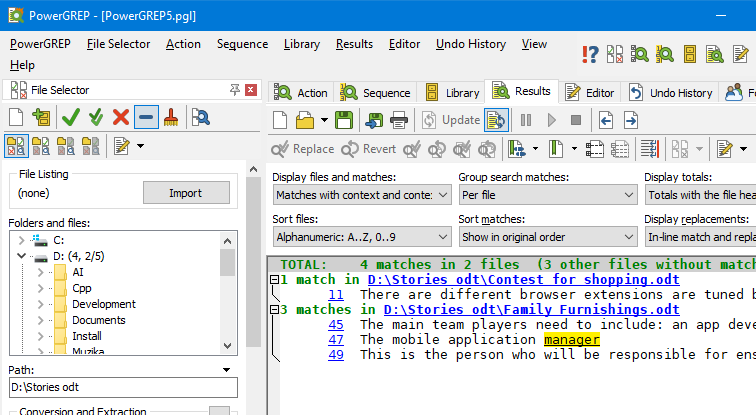Switch to the Action tab

(300, 92)
